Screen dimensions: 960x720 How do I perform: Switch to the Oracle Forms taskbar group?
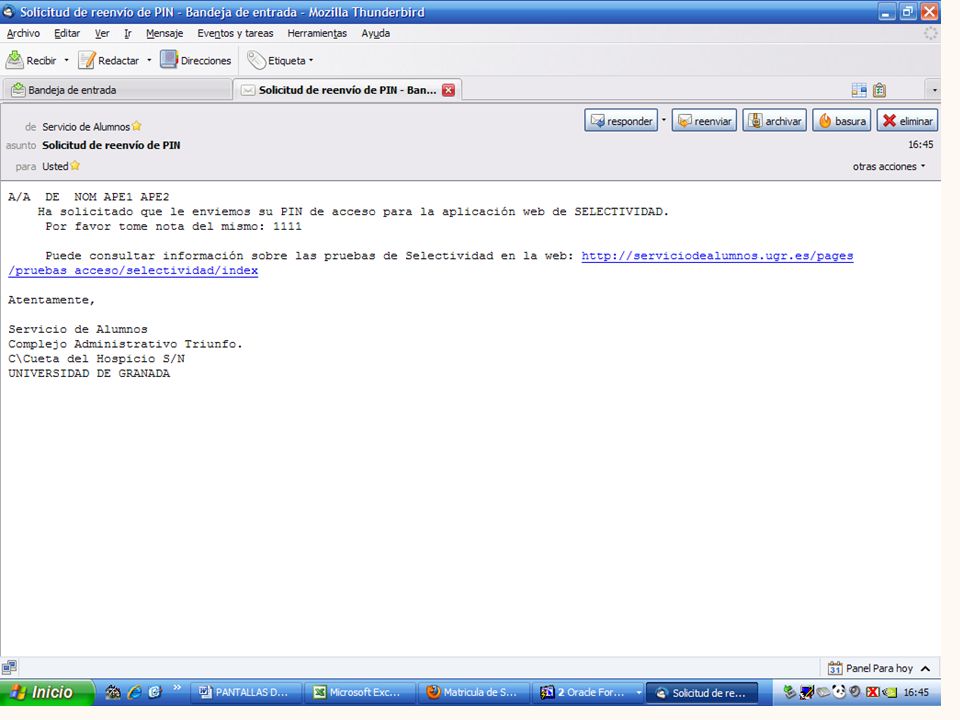click(x=588, y=692)
